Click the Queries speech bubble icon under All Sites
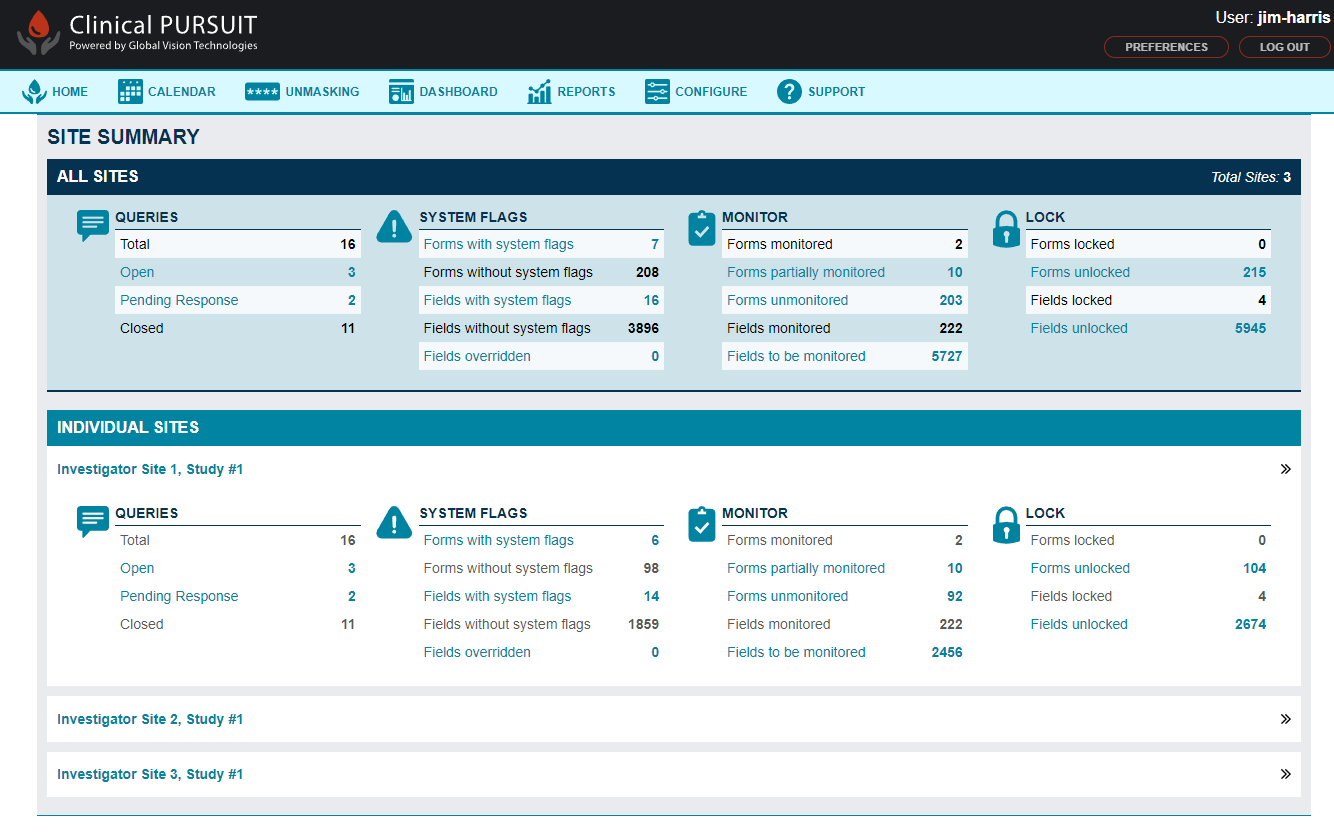1334x836 pixels. click(93, 226)
